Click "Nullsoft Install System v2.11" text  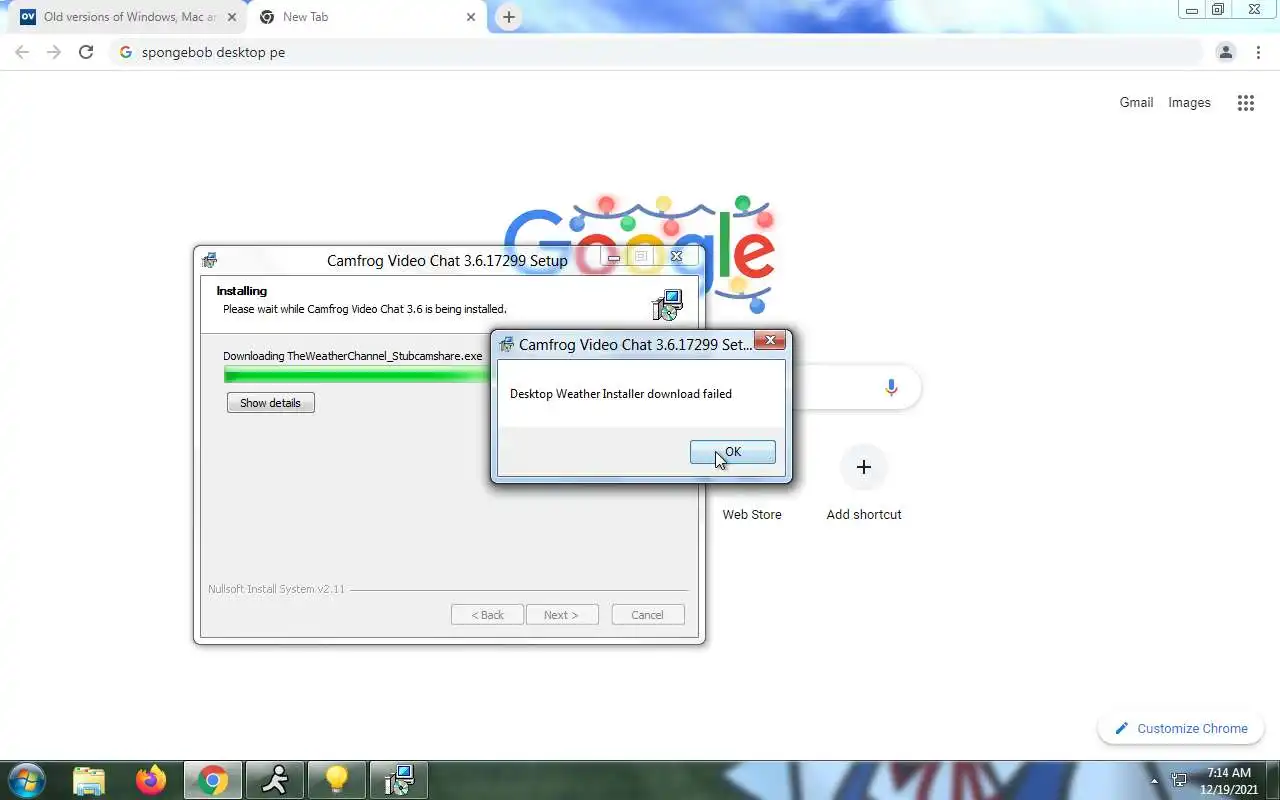pos(276,589)
